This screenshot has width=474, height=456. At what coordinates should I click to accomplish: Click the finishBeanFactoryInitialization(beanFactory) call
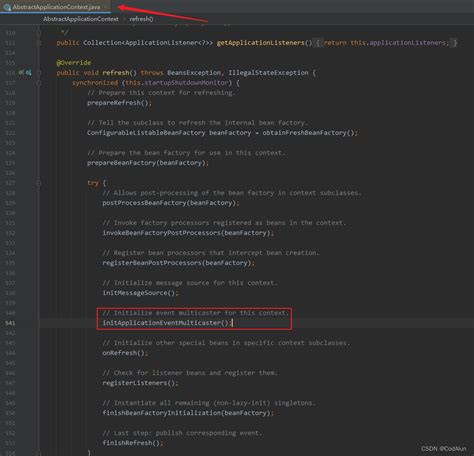(186, 413)
